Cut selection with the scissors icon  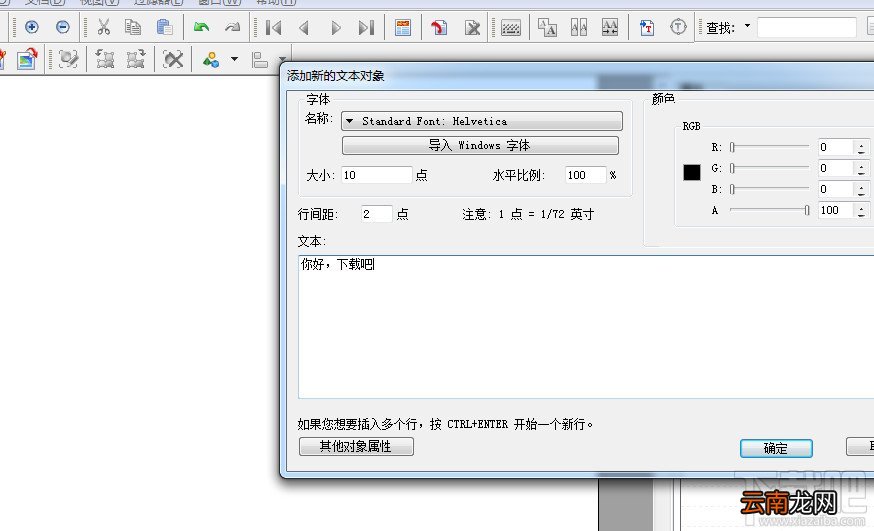(104, 27)
